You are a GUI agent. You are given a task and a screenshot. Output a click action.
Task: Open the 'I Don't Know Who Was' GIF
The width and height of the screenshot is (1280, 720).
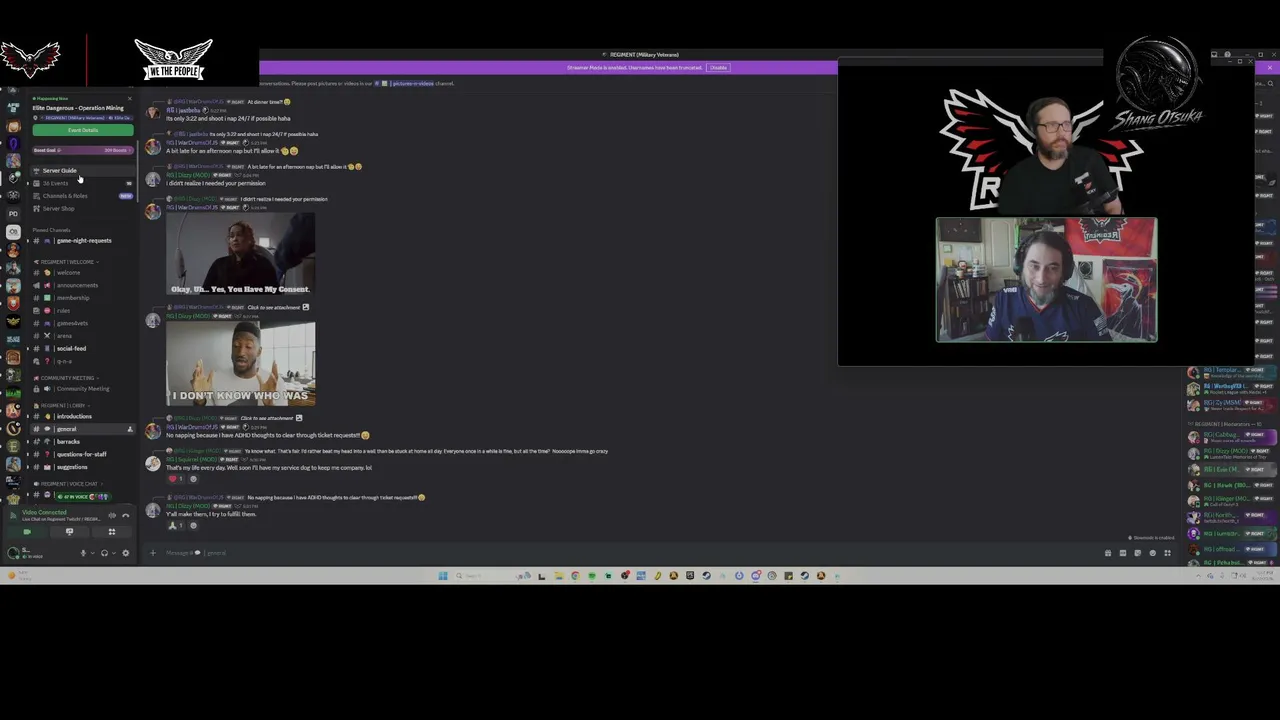240,364
